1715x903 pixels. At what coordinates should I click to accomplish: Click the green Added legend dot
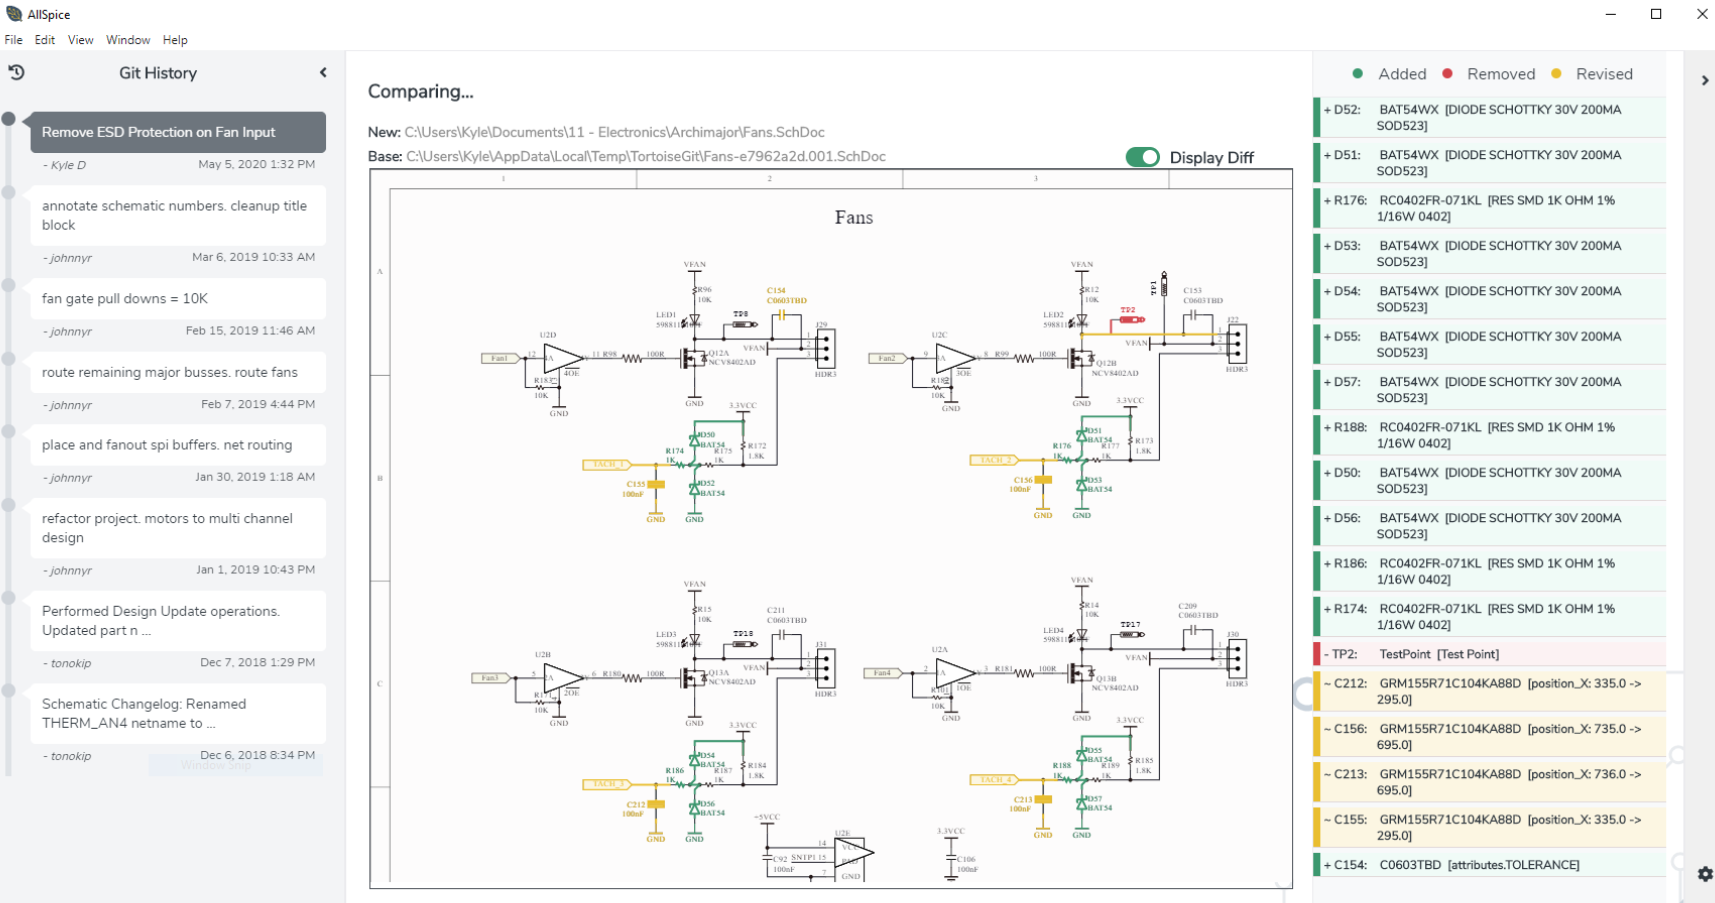pyautogui.click(x=1357, y=74)
